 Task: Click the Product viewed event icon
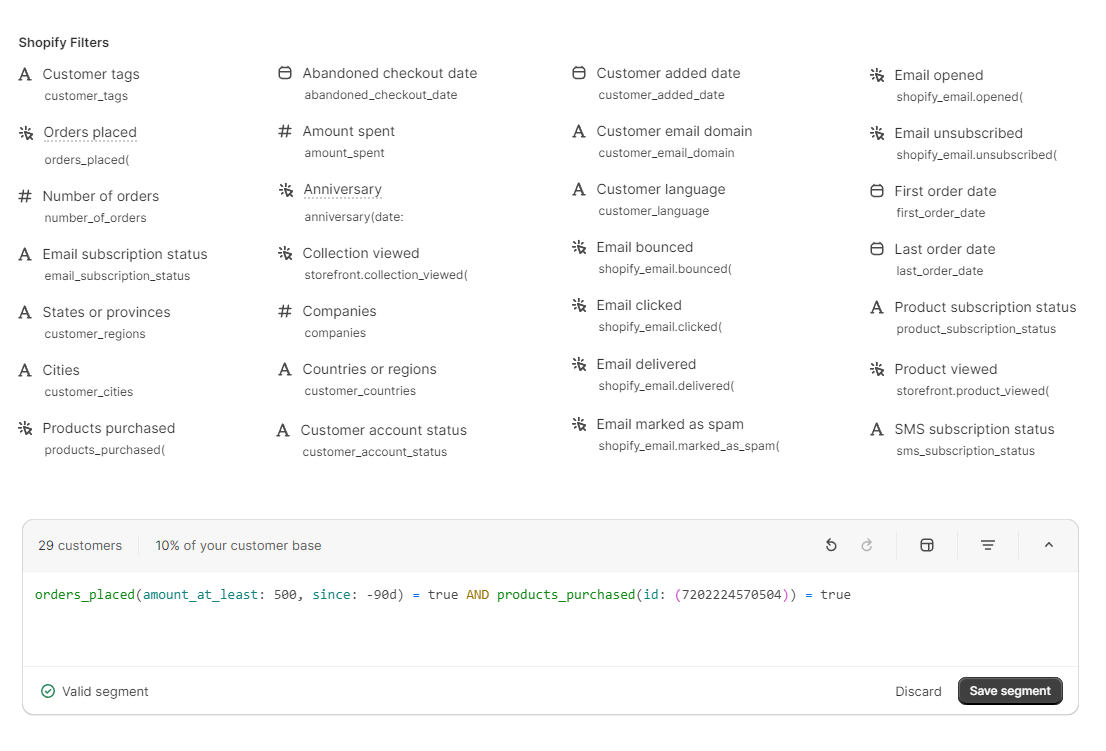point(877,369)
